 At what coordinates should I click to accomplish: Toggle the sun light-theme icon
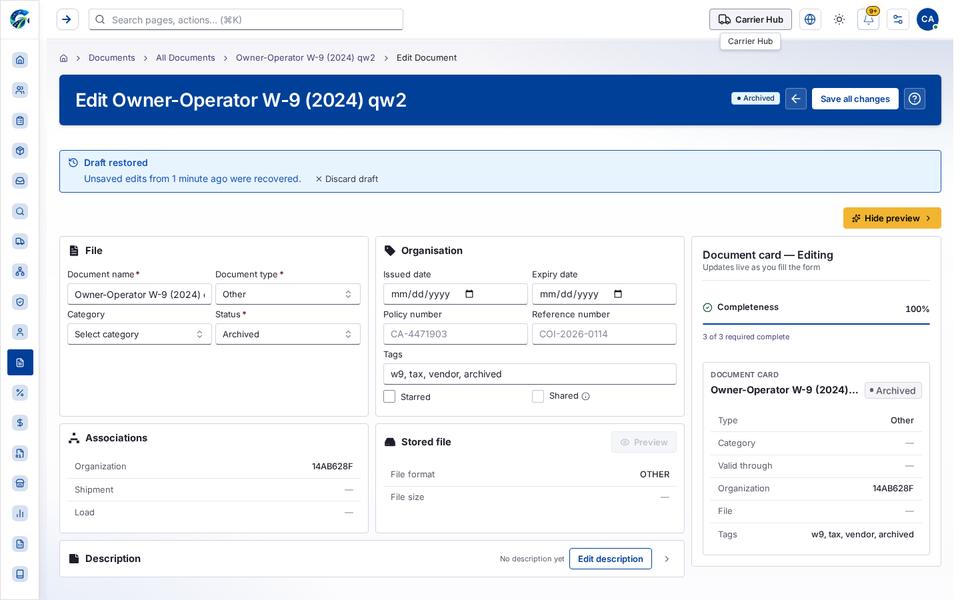click(839, 20)
